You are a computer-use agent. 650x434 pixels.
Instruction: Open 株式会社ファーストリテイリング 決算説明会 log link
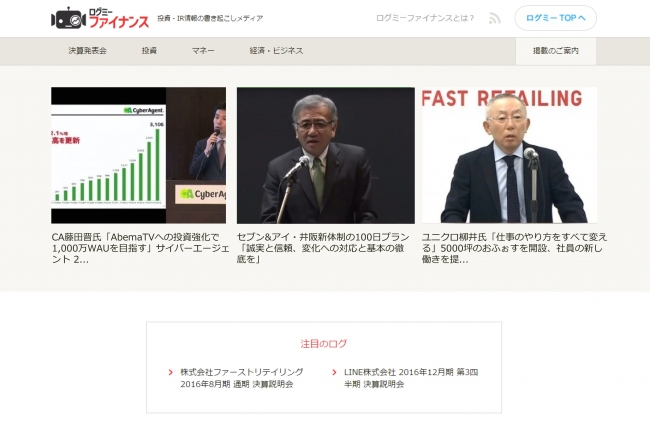pyautogui.click(x=242, y=378)
